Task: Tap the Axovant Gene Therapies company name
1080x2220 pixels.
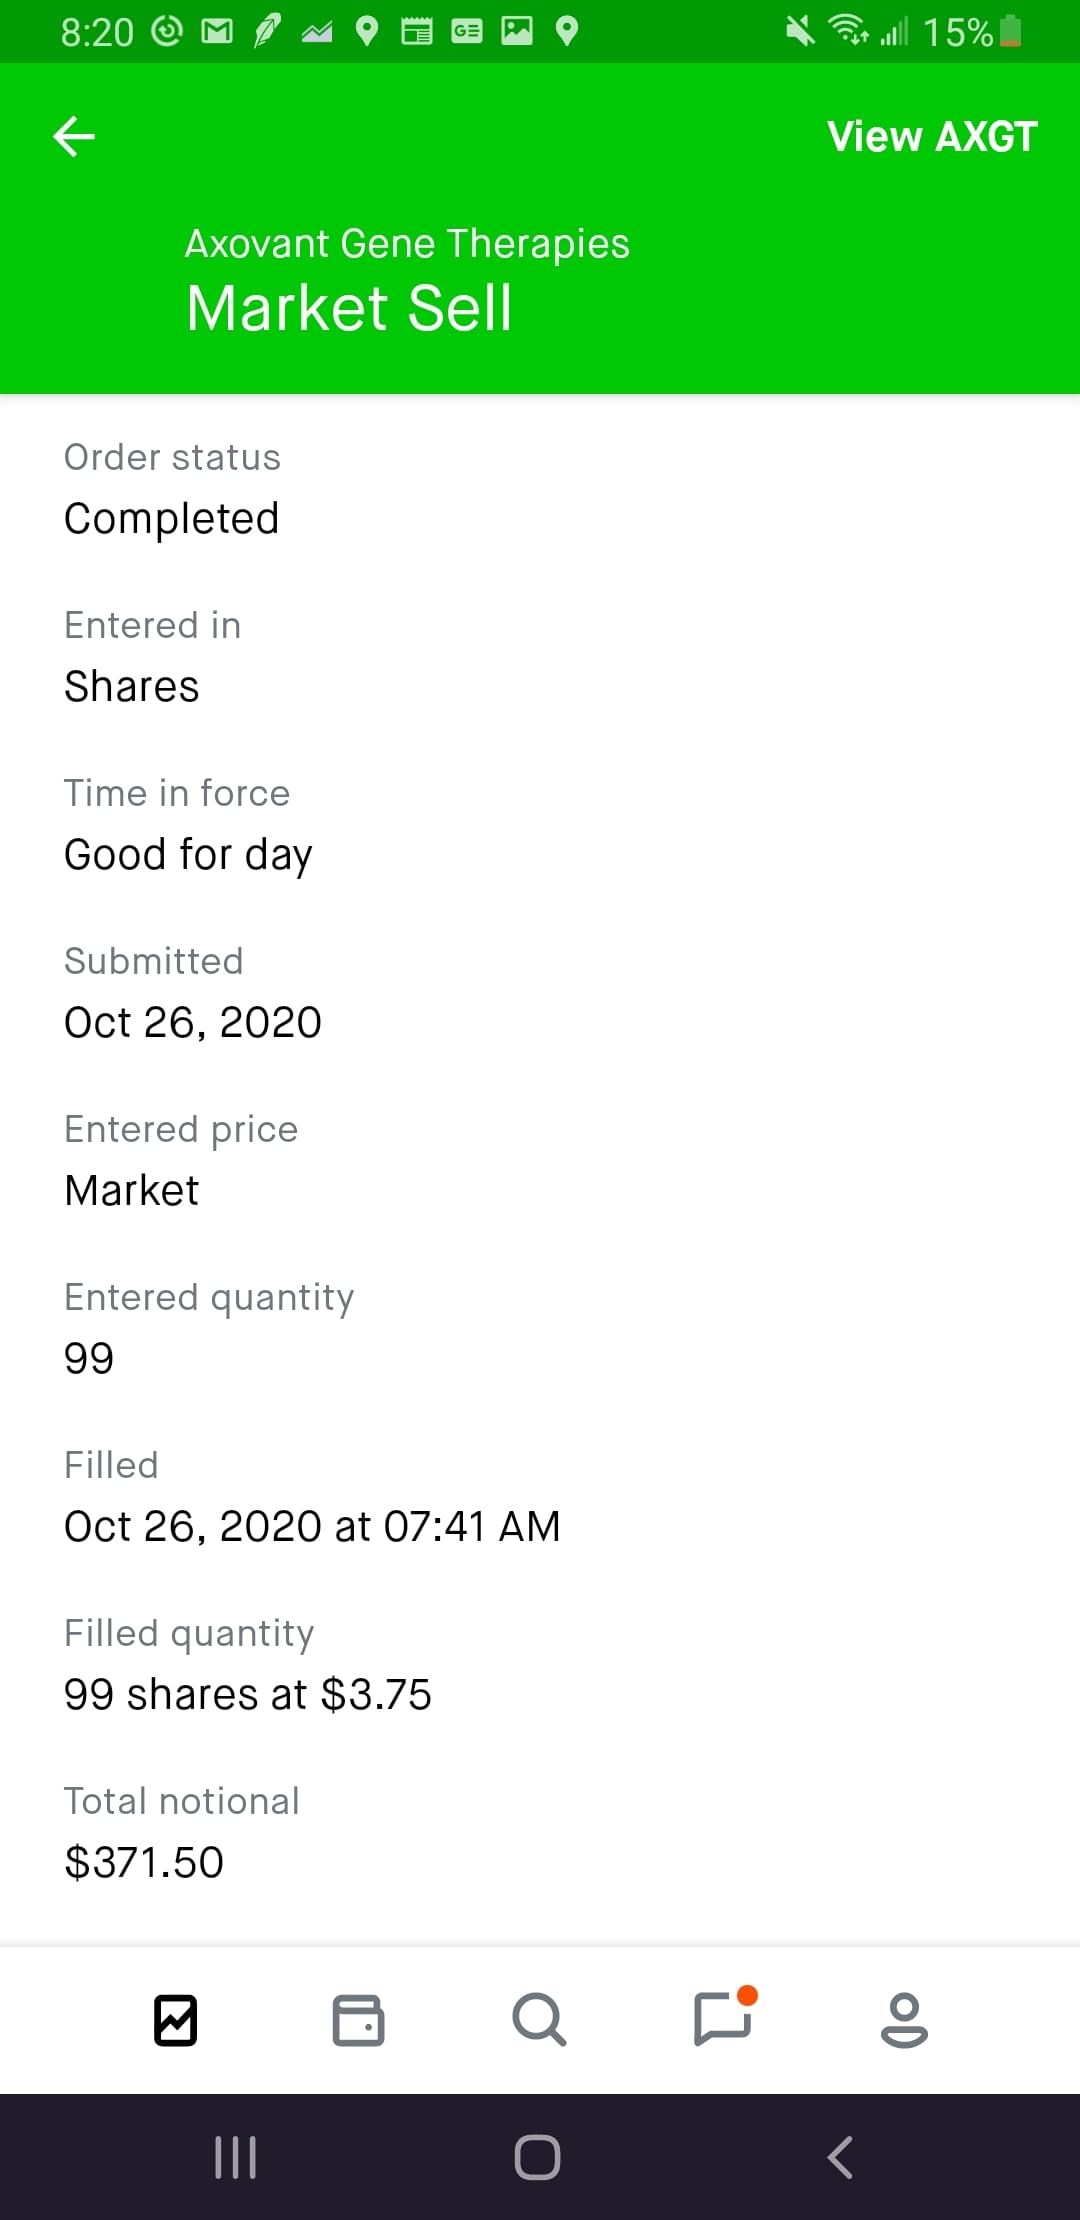Action: pyautogui.click(x=407, y=244)
